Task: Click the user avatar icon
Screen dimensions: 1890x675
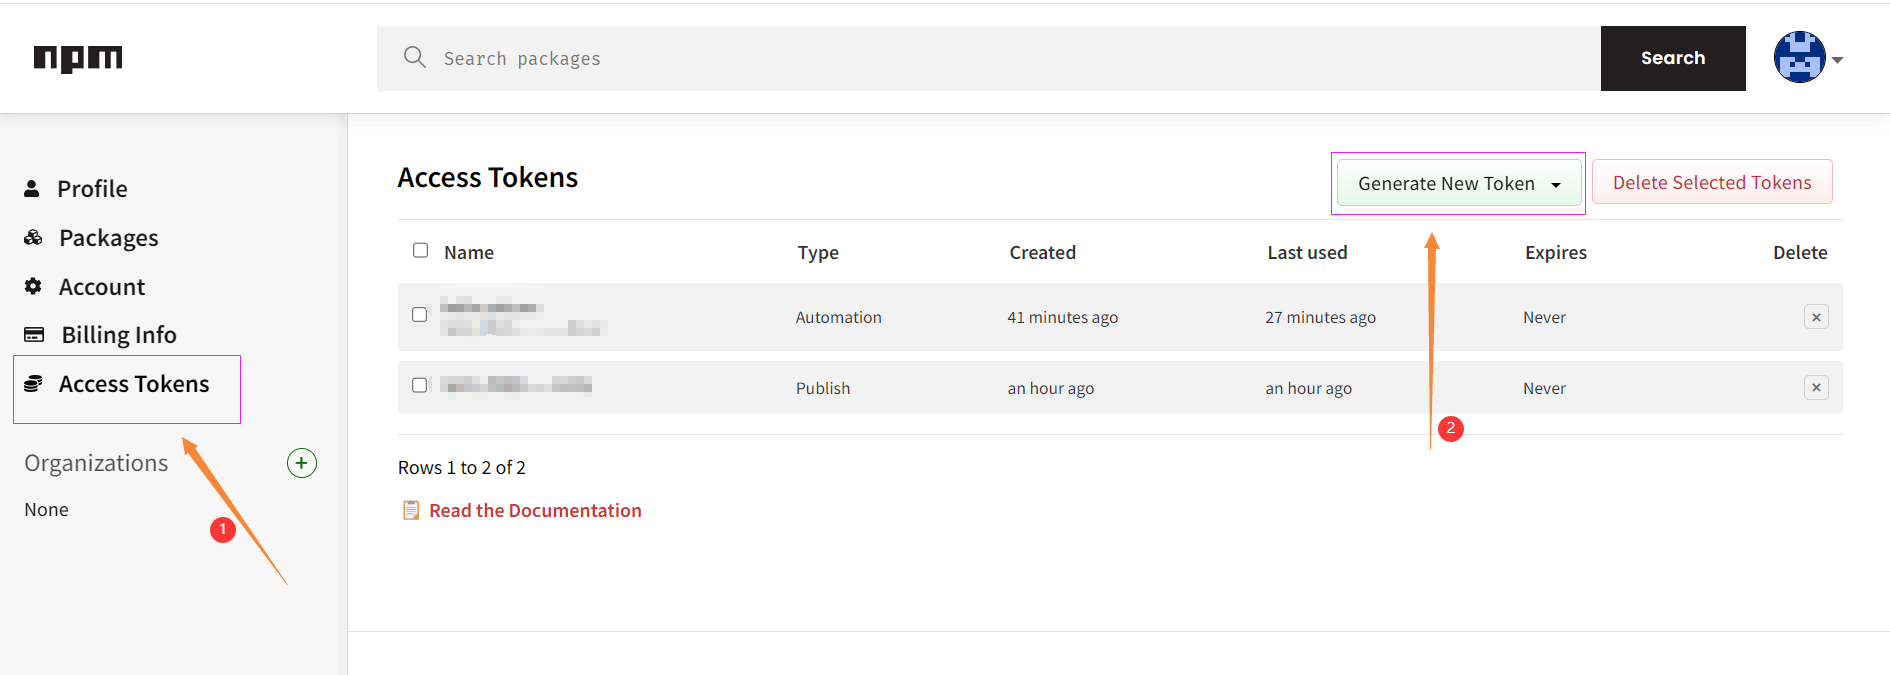Action: [x=1799, y=57]
